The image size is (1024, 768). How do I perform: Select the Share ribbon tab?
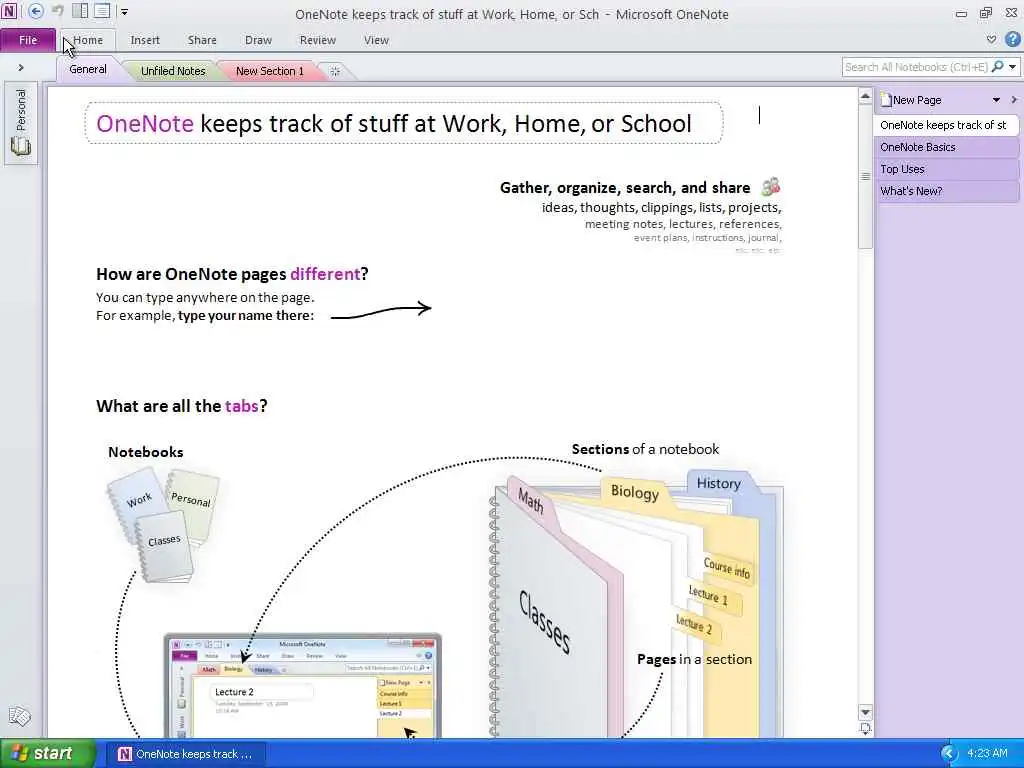(202, 40)
